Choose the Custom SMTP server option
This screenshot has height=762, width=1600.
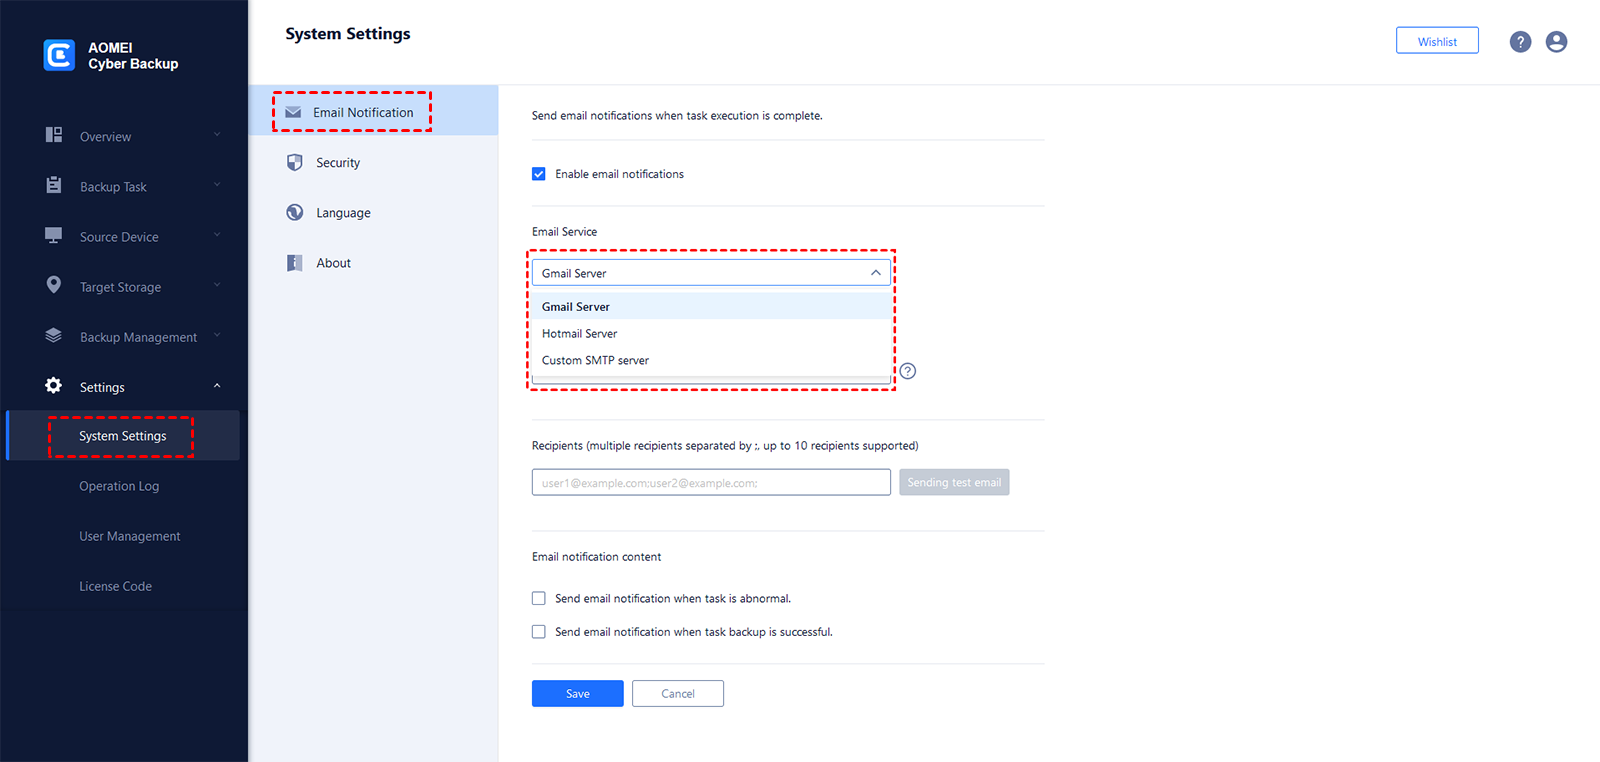click(x=595, y=361)
